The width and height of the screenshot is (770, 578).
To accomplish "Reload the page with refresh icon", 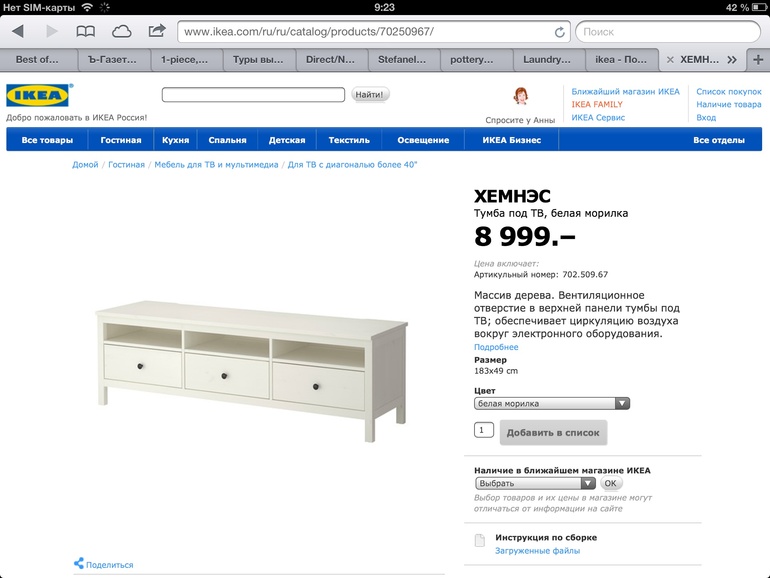I will click(559, 32).
